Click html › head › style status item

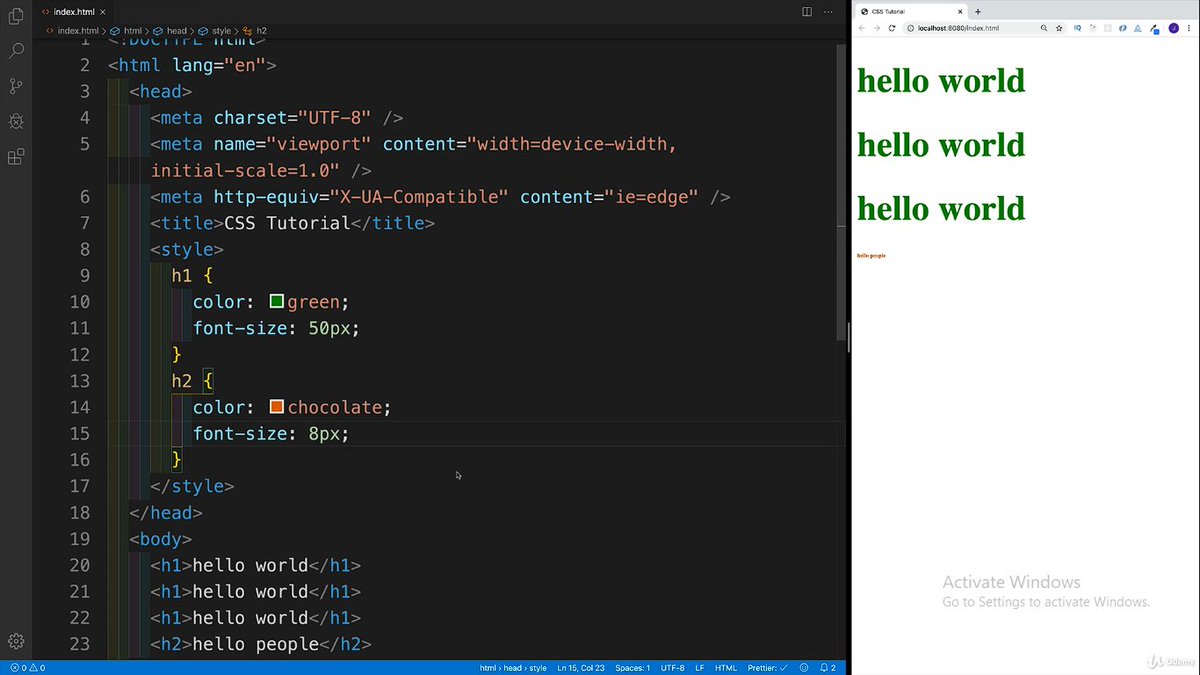coord(513,667)
